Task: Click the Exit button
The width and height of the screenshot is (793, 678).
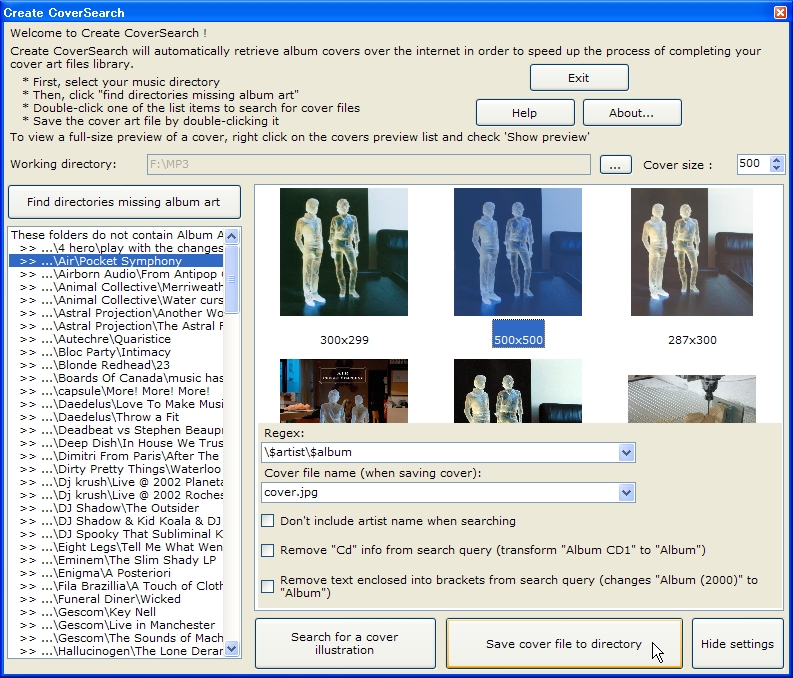Action: coord(579,78)
